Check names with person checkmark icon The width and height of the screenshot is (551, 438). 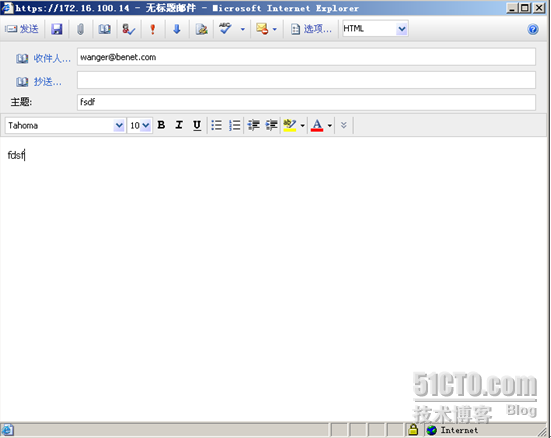(128, 29)
